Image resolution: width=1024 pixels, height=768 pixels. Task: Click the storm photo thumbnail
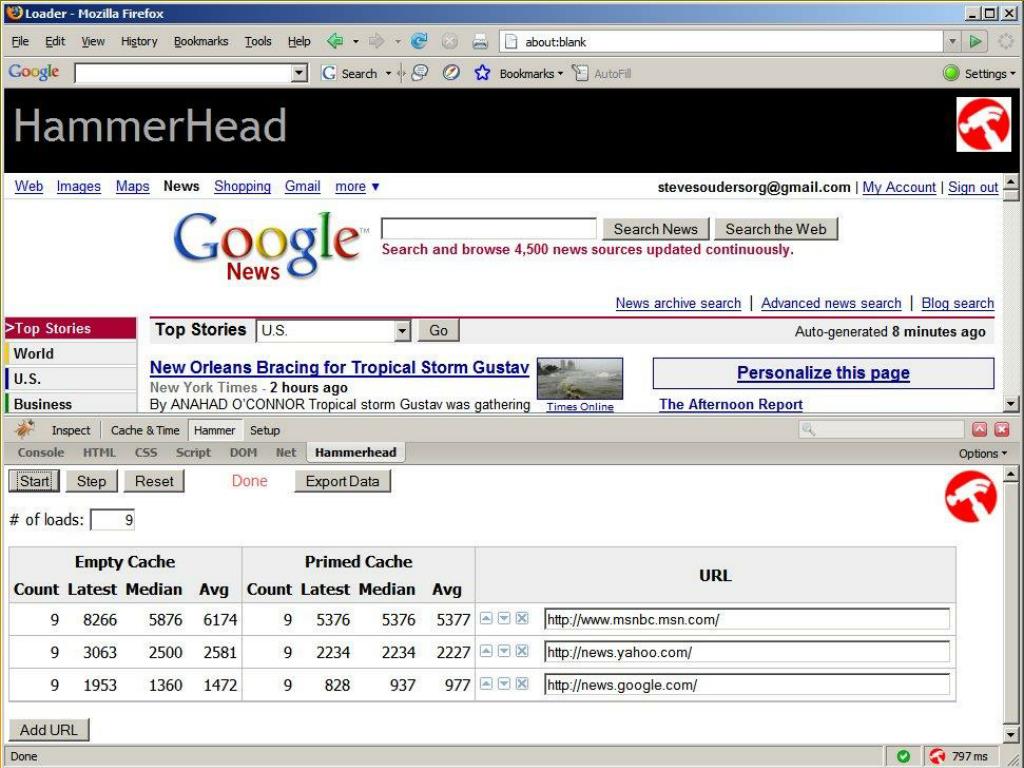click(580, 378)
